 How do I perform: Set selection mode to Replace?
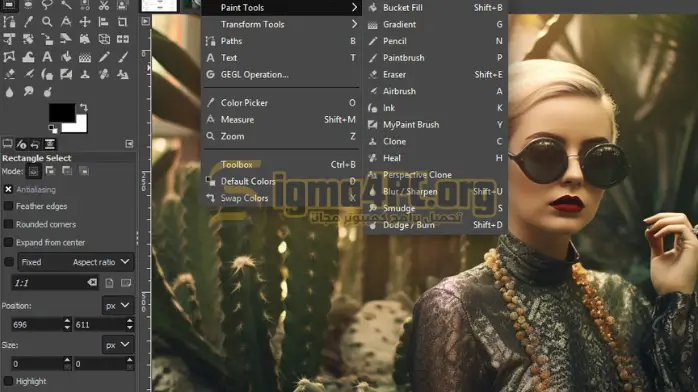33,171
